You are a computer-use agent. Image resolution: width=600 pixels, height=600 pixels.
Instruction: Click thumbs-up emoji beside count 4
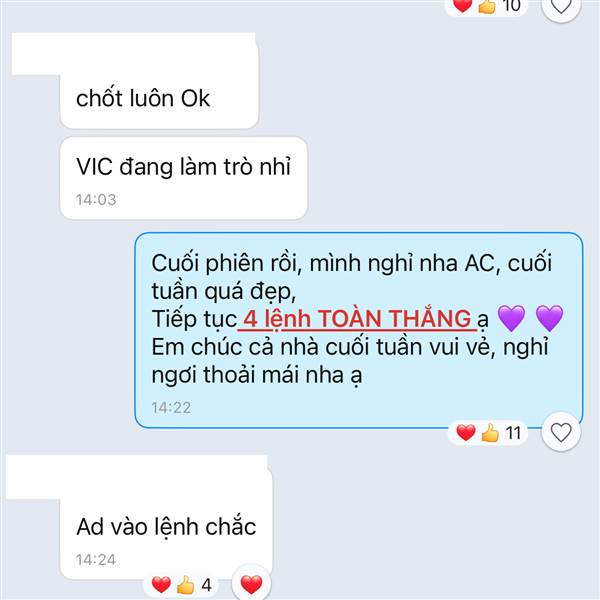click(186, 585)
